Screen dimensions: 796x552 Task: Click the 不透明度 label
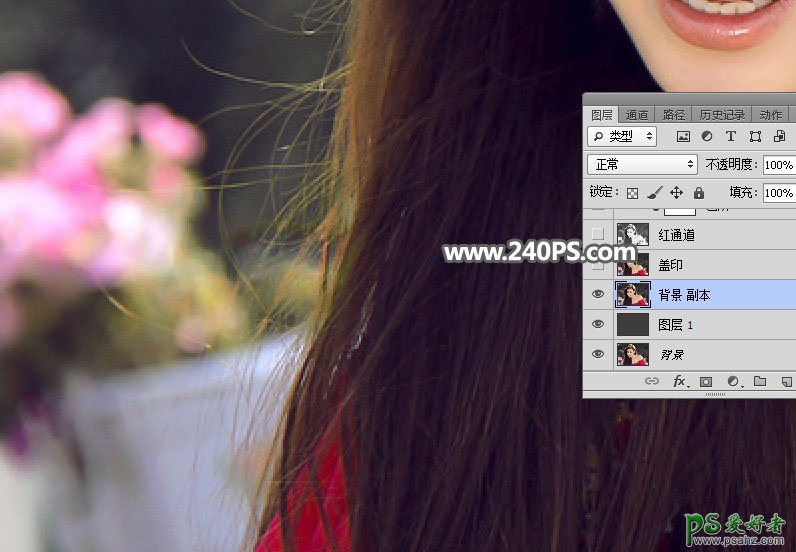pos(731,165)
